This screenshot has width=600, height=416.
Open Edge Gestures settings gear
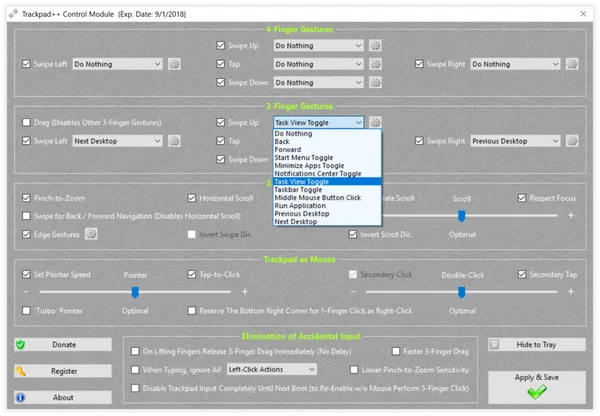[91, 234]
